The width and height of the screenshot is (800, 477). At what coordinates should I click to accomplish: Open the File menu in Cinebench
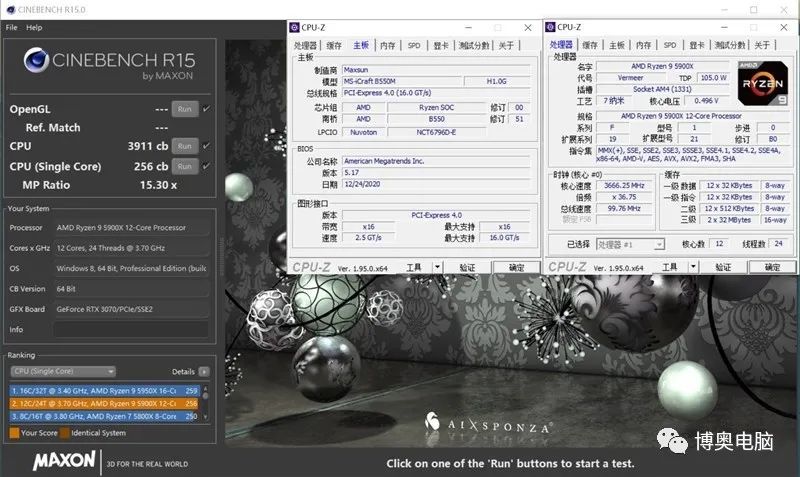(x=11, y=28)
